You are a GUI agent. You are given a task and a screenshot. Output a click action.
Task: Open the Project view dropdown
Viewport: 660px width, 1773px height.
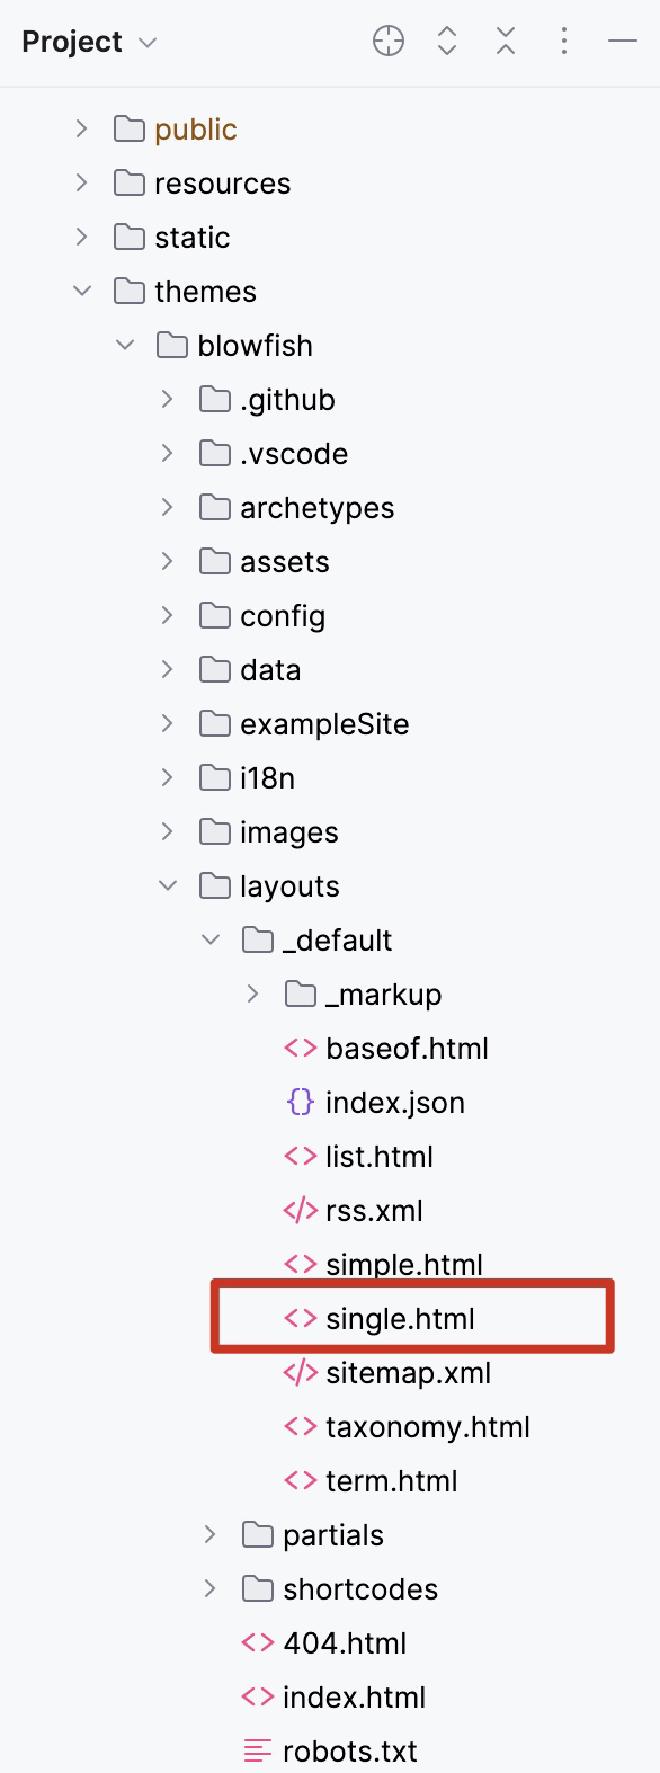coord(90,42)
